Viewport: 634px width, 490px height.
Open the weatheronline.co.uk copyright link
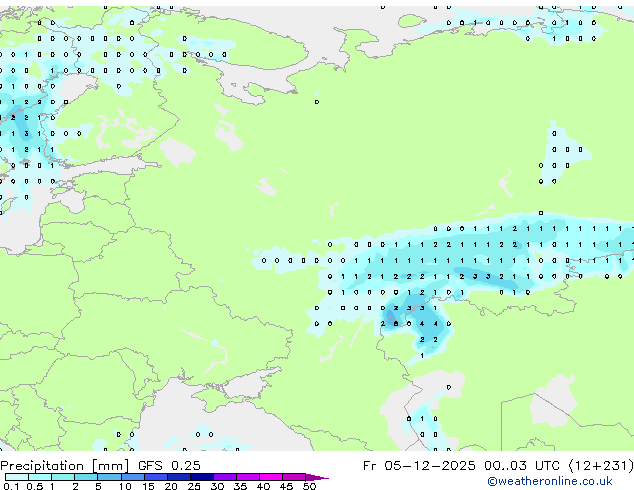pyautogui.click(x=549, y=481)
